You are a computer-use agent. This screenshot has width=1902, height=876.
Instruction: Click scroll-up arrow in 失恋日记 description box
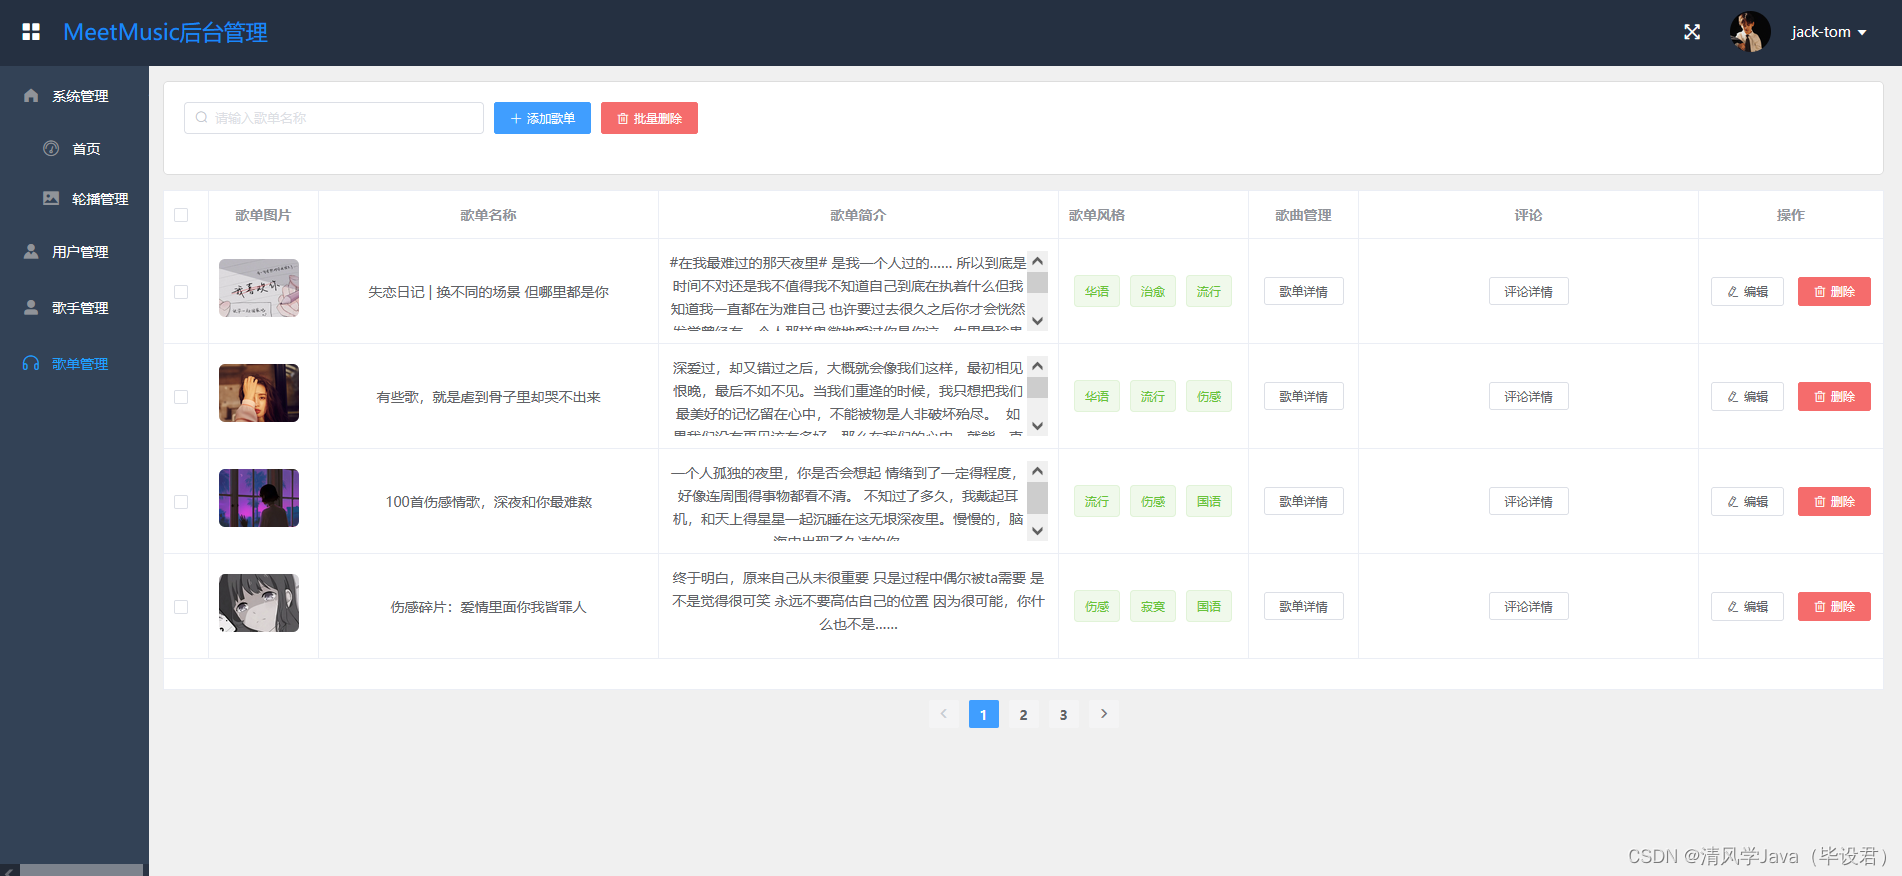pos(1038,261)
